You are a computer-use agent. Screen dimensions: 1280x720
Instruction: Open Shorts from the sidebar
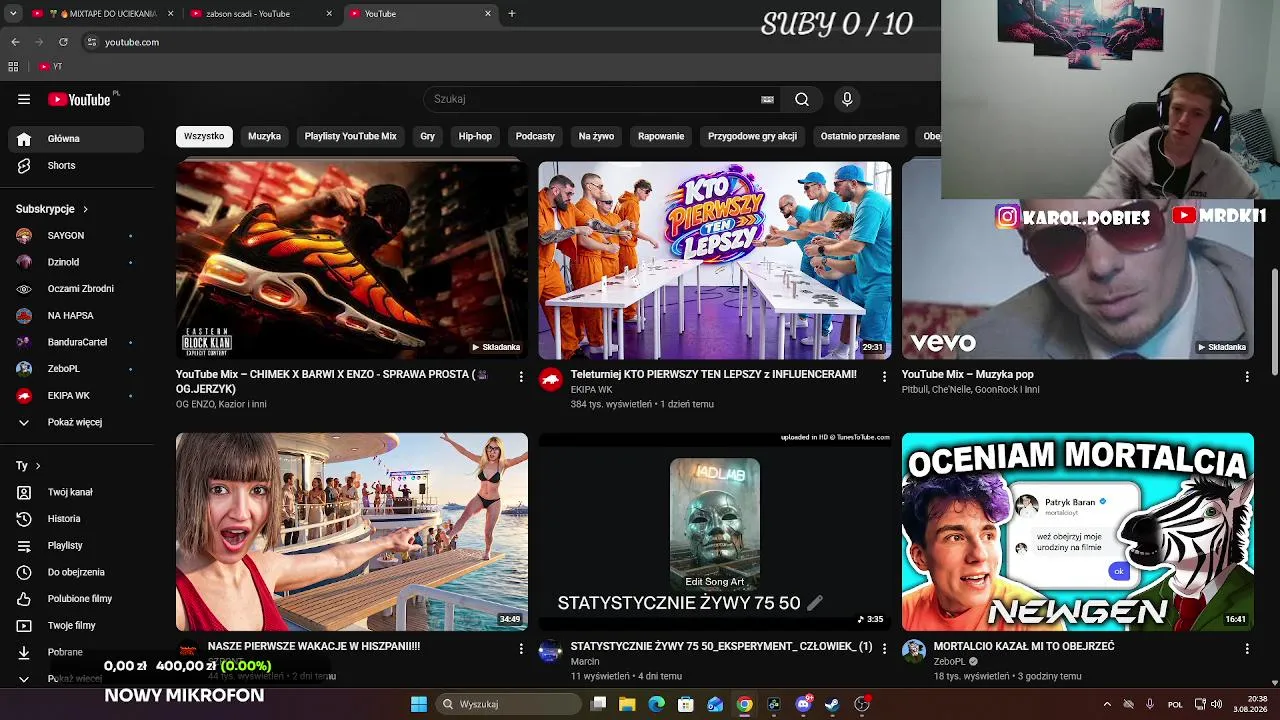pos(76,166)
